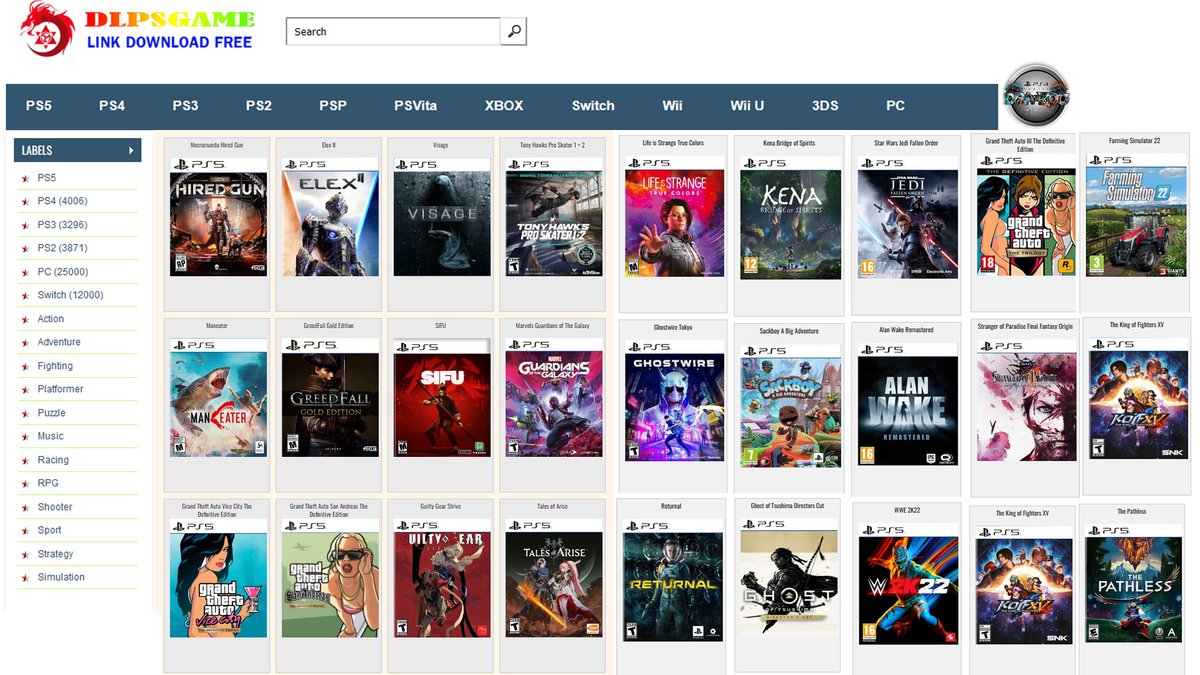
Task: Choose the Adventure label
Action: (x=59, y=342)
